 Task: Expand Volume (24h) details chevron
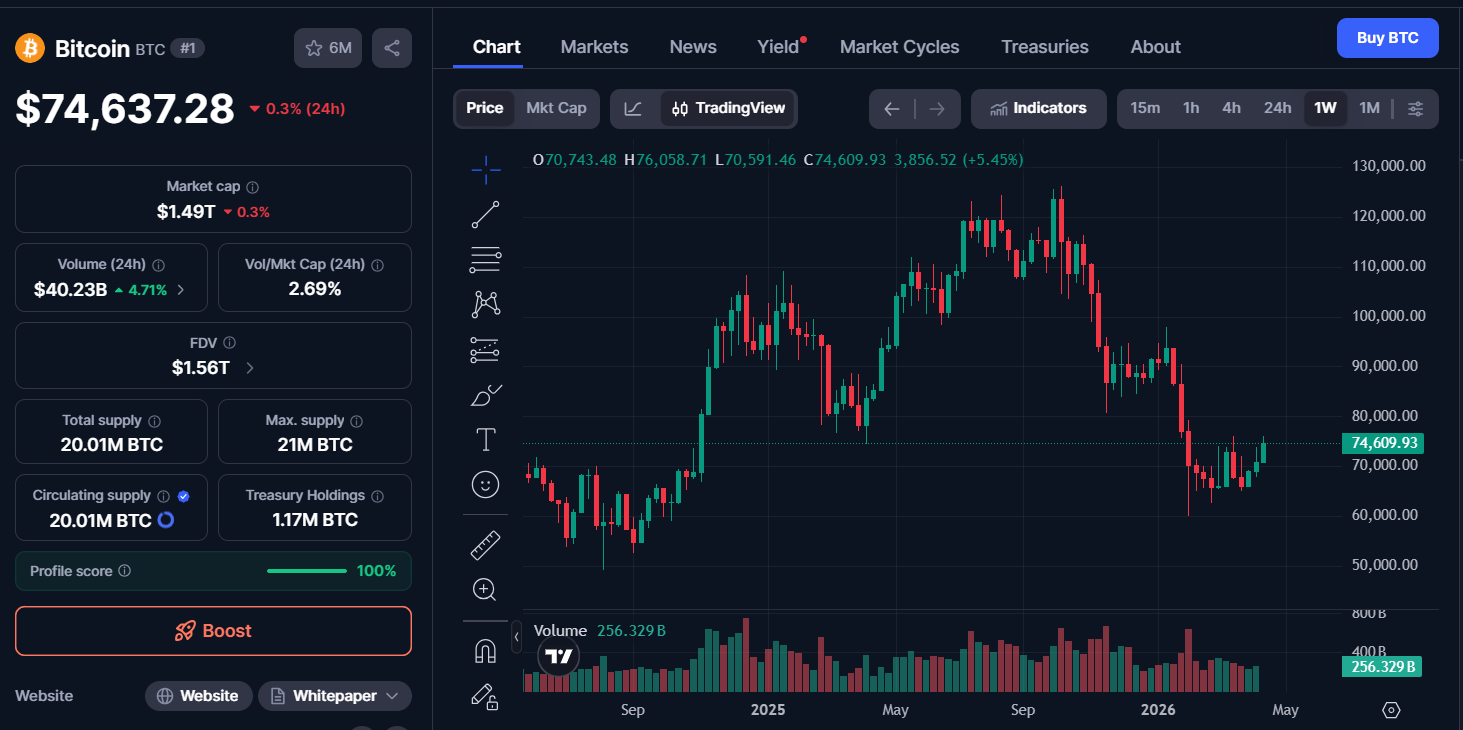point(181,290)
